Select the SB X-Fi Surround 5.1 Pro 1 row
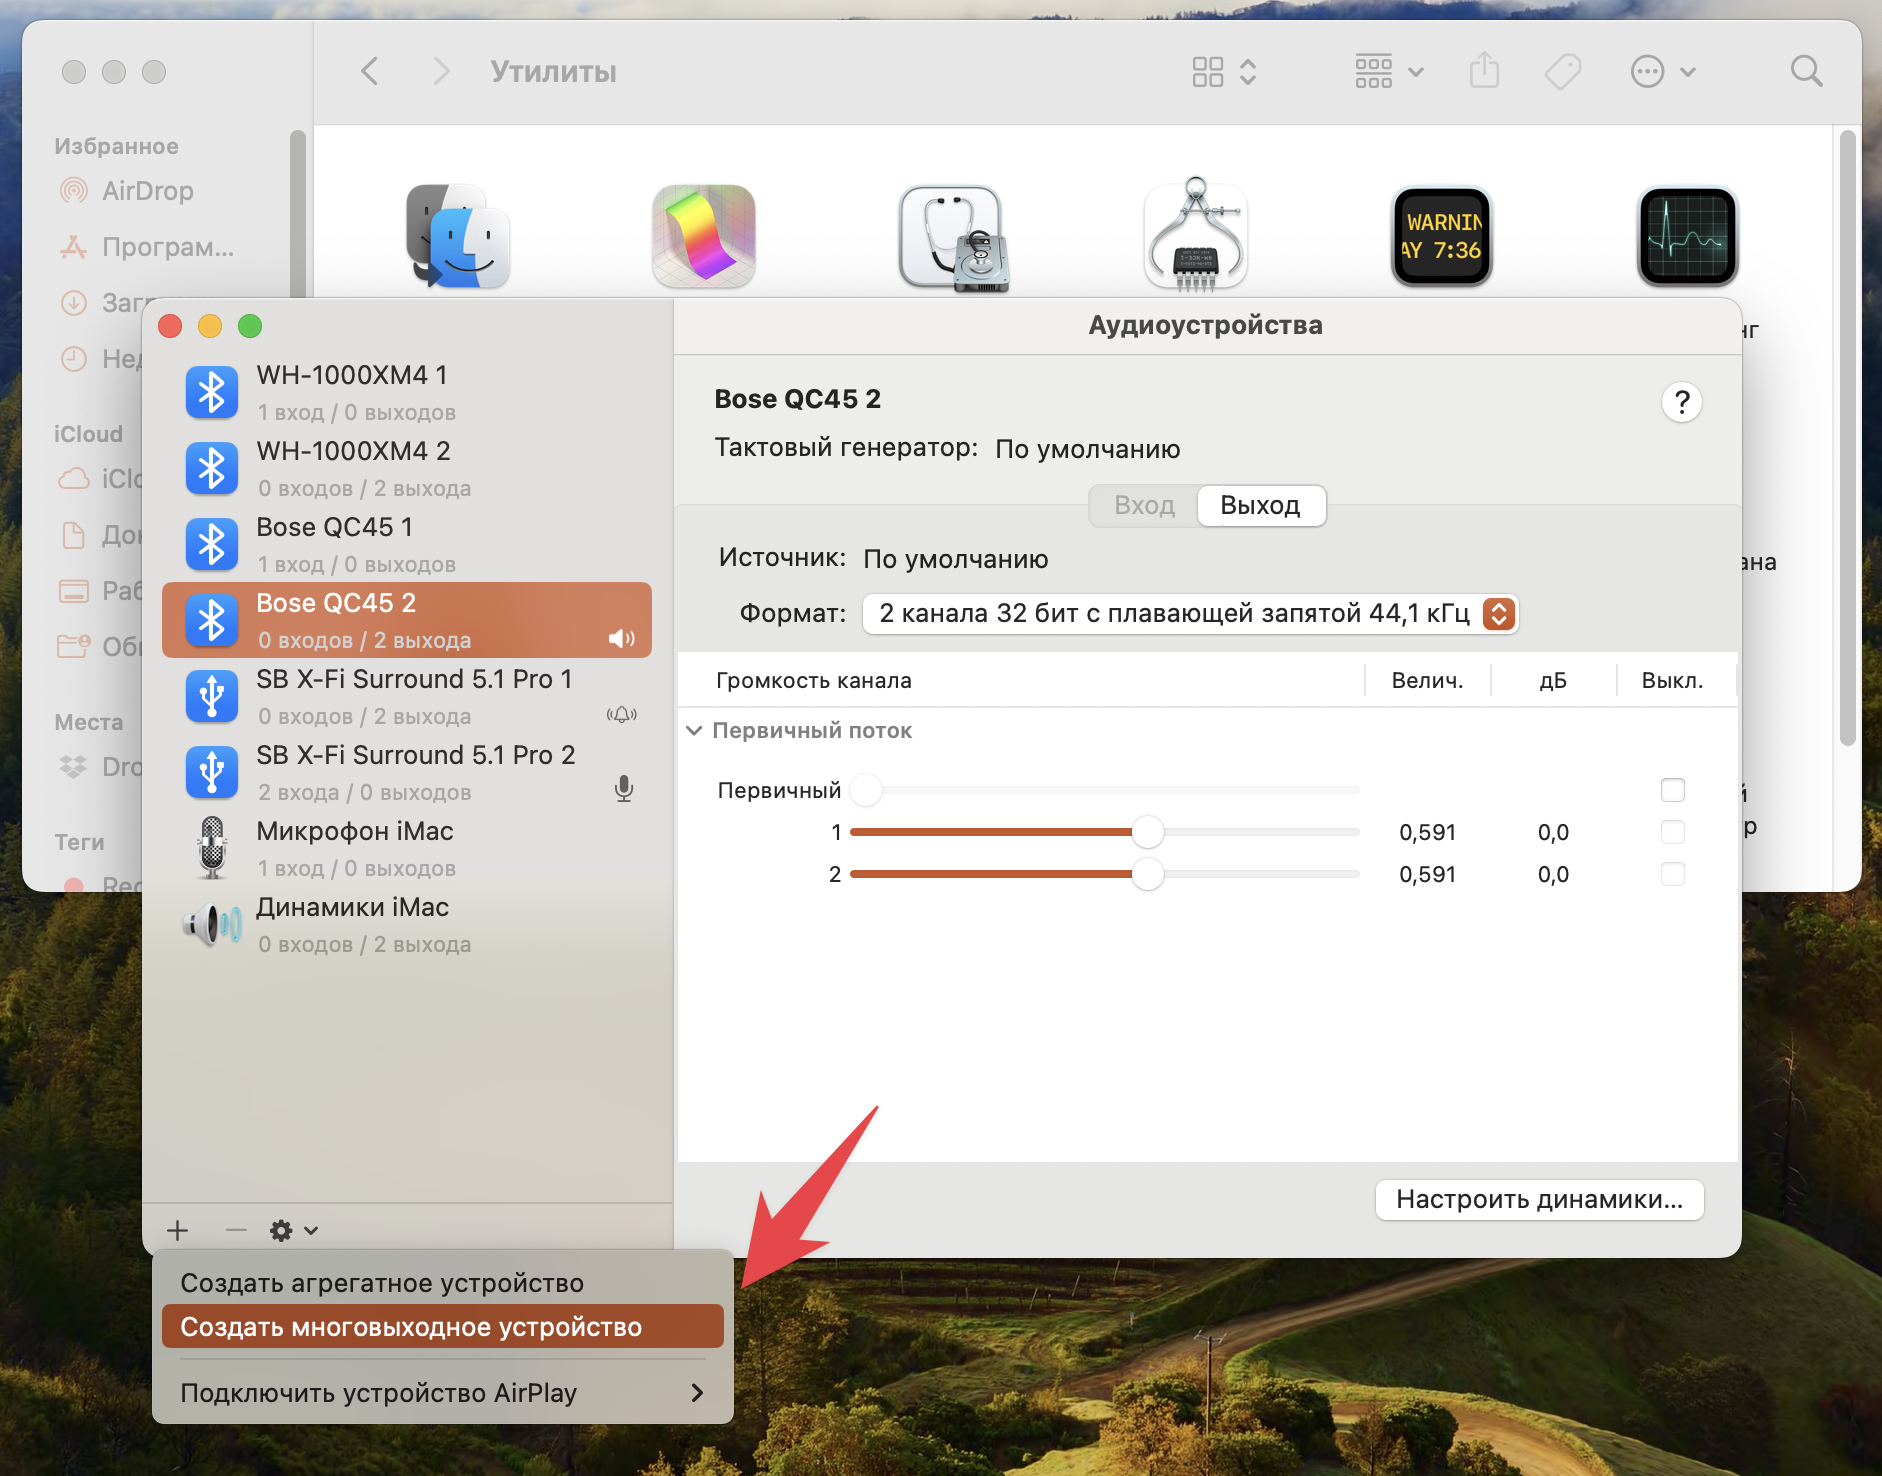 coord(407,696)
